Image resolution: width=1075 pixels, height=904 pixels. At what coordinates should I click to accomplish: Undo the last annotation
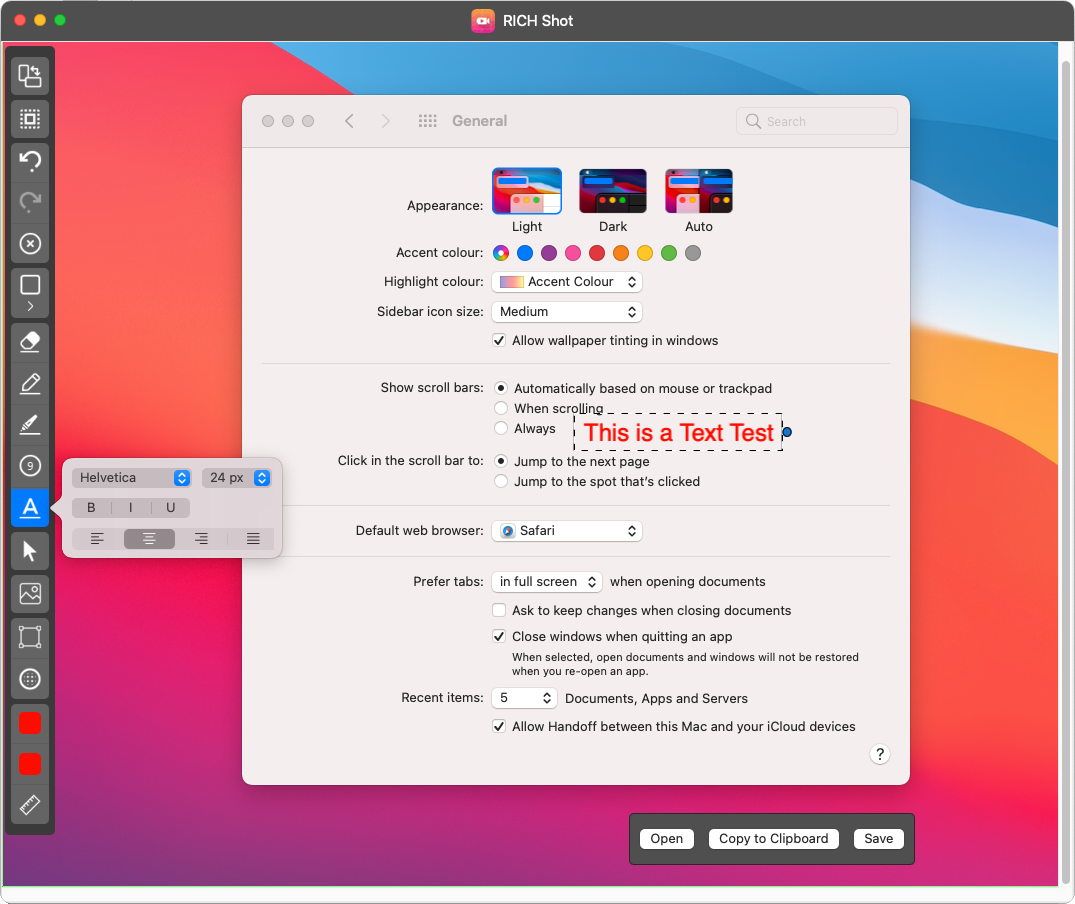29,161
